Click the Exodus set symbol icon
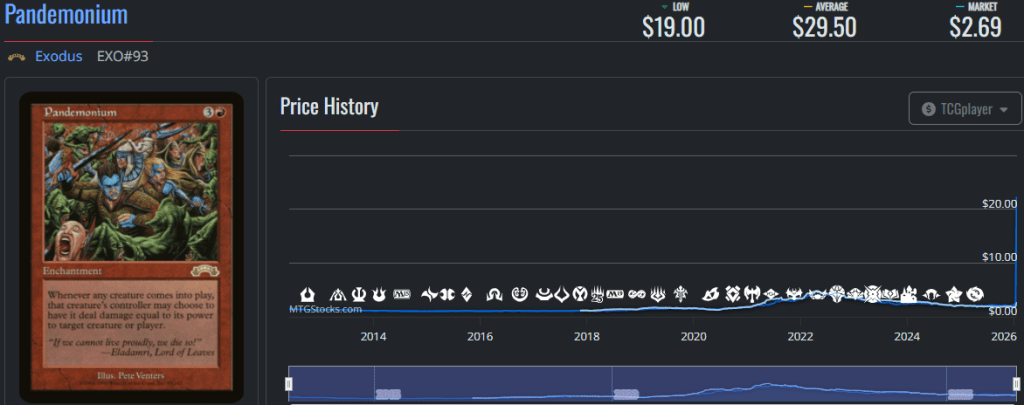 [x=16, y=57]
